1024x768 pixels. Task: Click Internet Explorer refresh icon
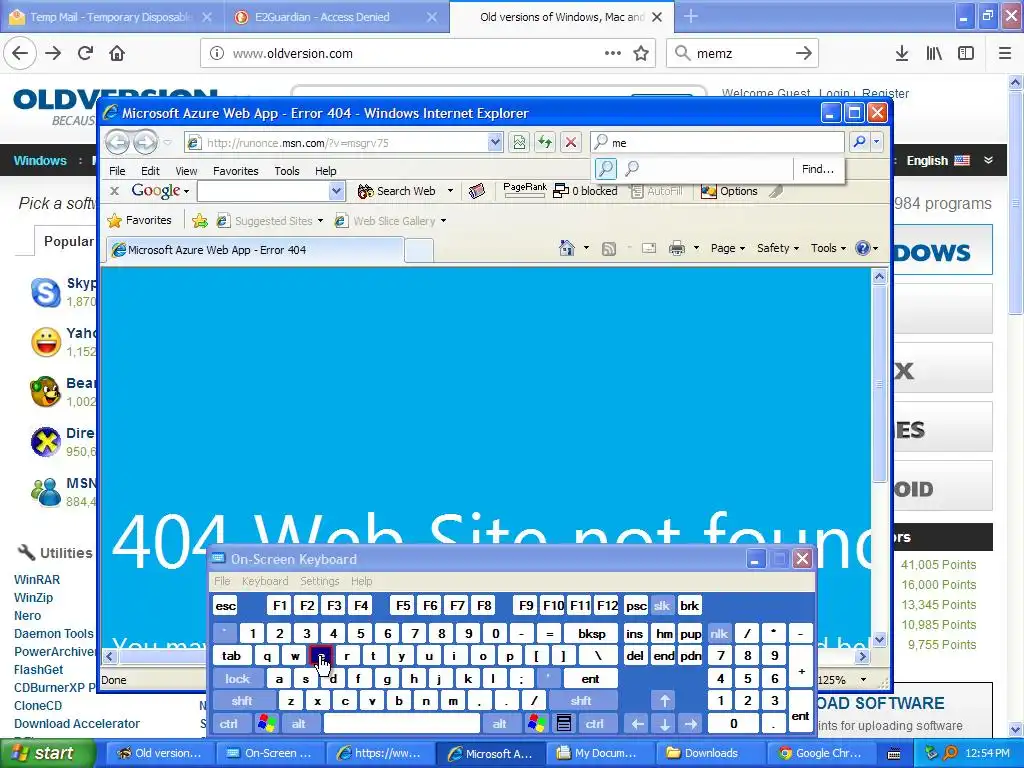pos(545,142)
